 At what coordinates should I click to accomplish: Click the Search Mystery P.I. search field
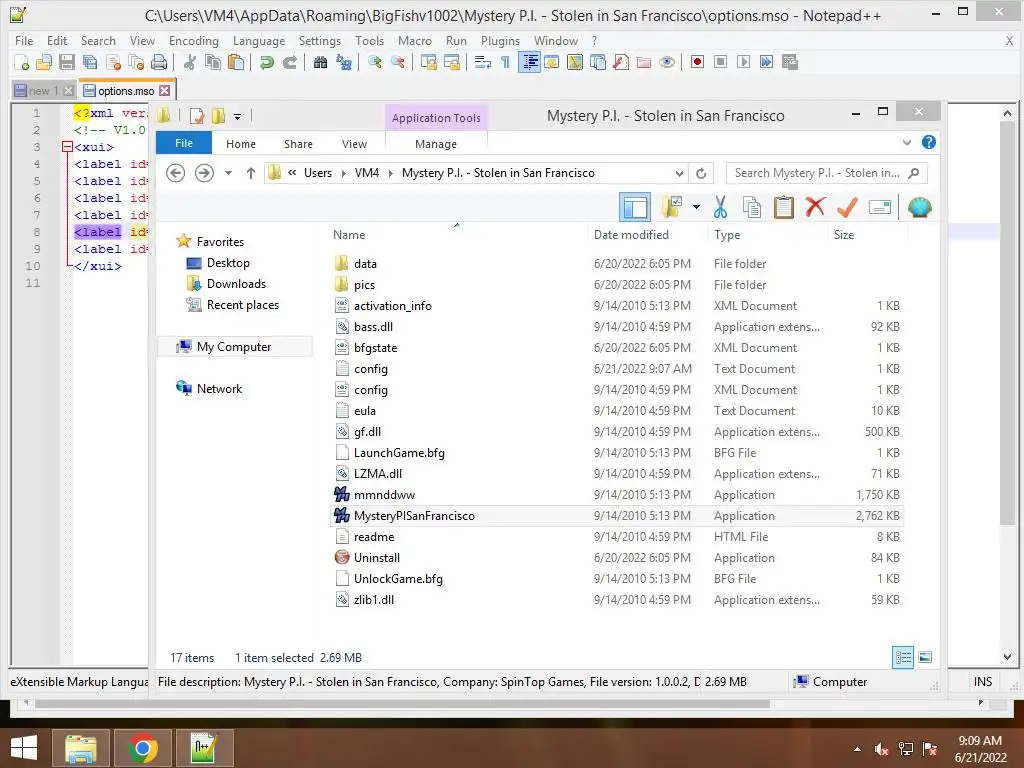(826, 173)
